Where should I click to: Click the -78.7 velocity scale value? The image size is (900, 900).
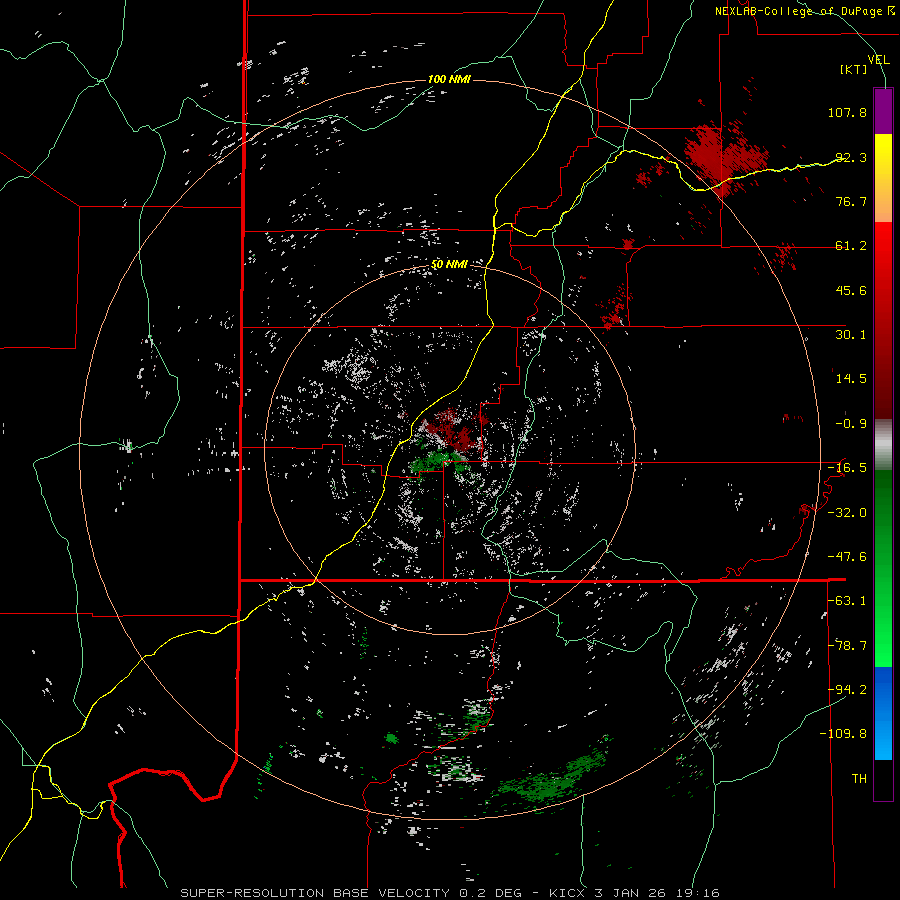coord(847,646)
